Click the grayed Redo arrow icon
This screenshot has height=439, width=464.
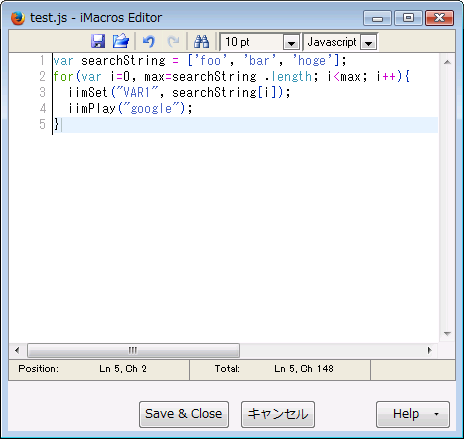173,42
